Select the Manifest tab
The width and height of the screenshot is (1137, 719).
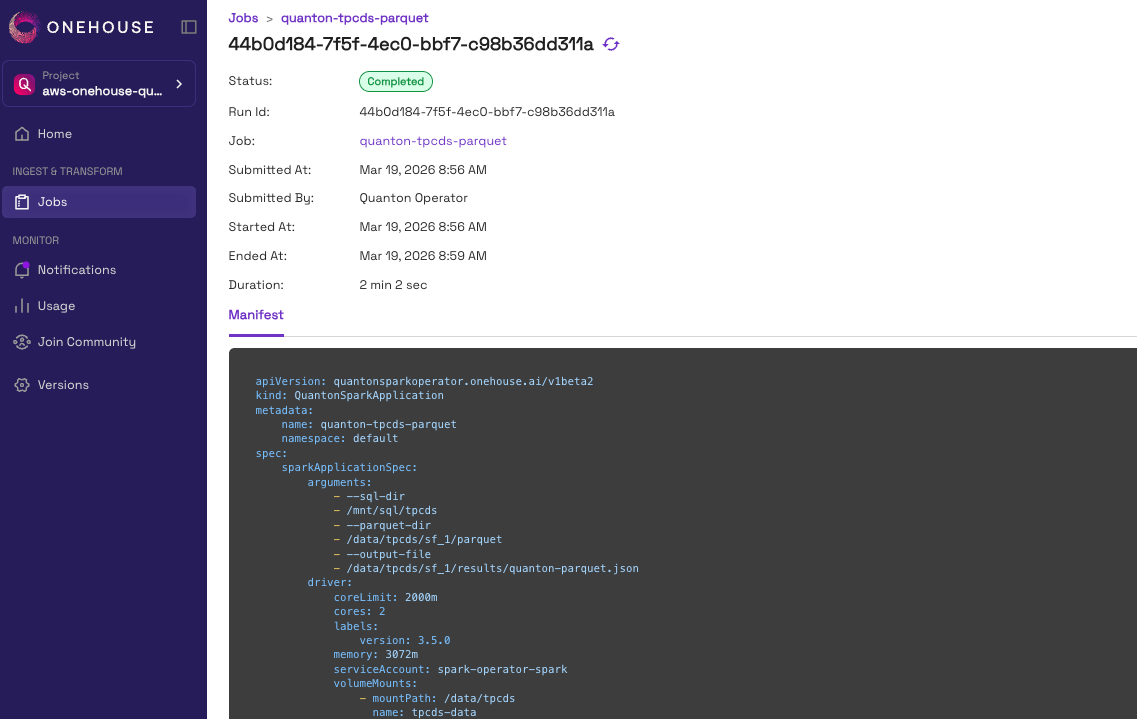coord(256,315)
